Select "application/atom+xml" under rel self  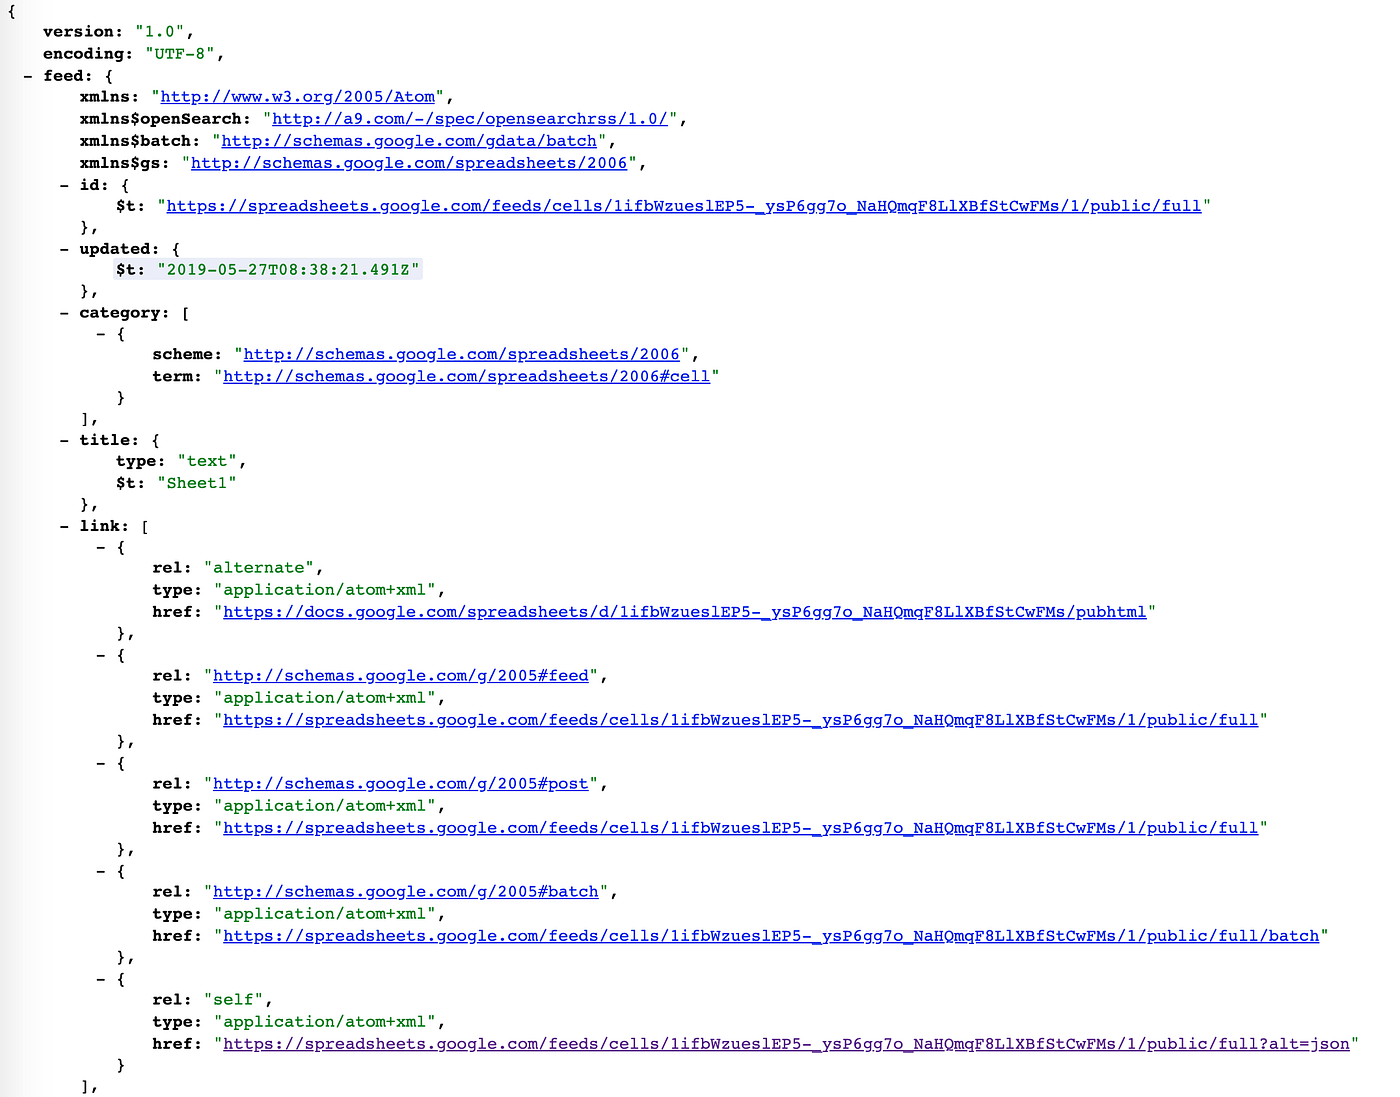point(325,1022)
